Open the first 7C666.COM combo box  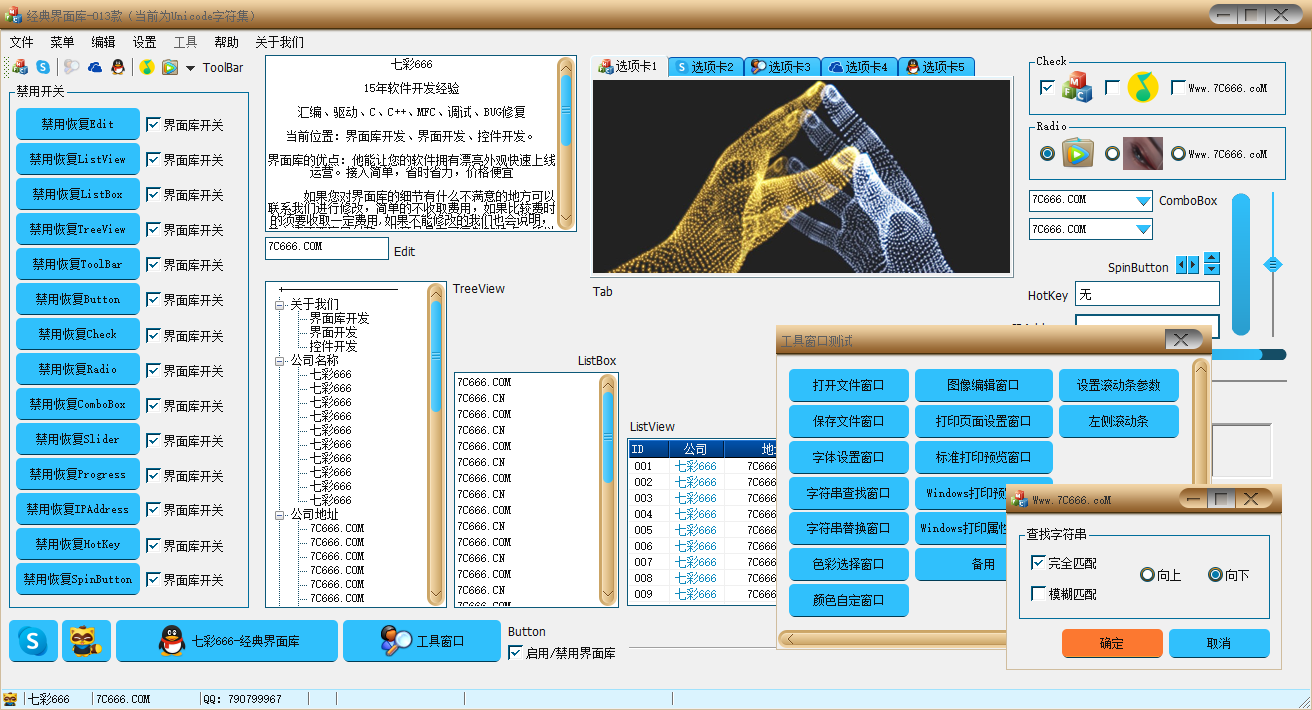point(1143,201)
